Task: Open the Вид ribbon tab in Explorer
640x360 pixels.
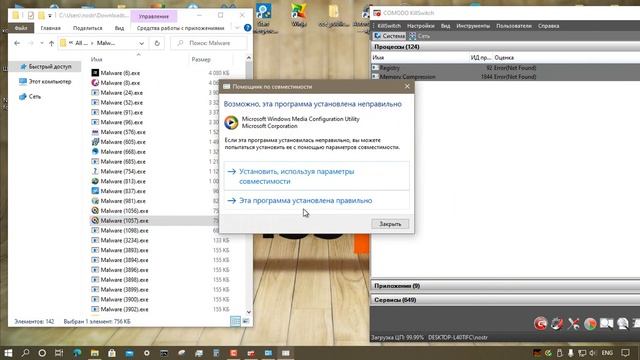Action: [119, 28]
